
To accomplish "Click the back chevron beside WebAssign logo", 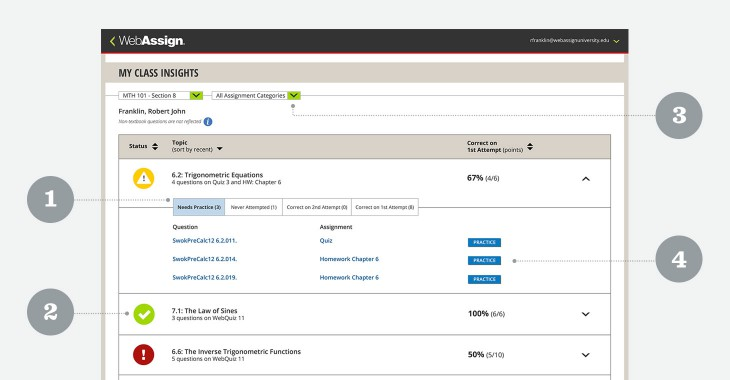I will (112, 41).
